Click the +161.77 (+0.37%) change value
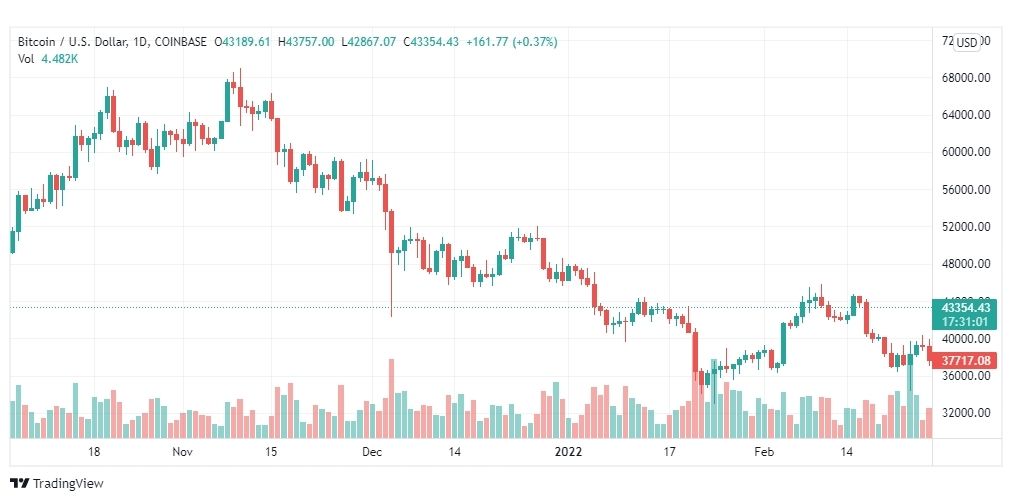The image size is (1012, 501). click(511, 42)
